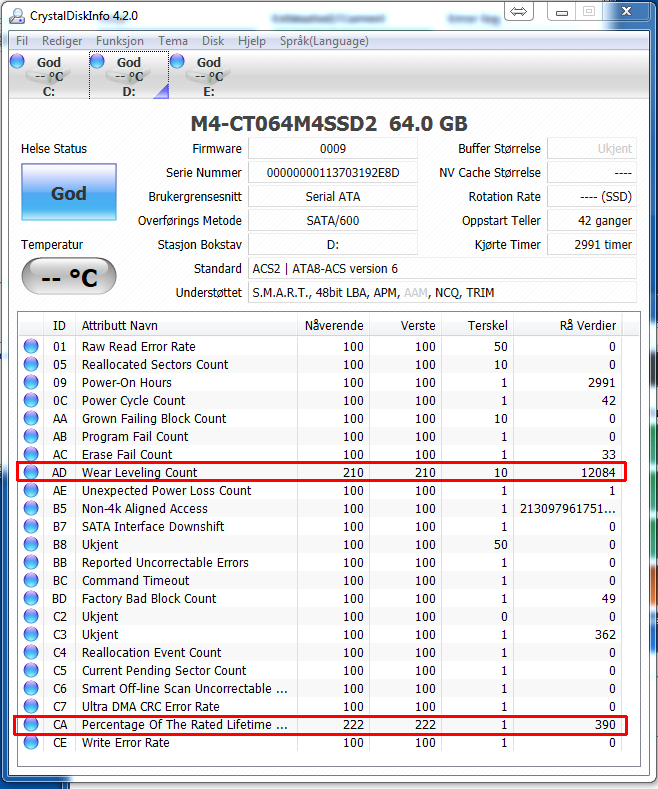Click status icon for Smart Off-line Scan Uncorrectable

tap(31, 688)
